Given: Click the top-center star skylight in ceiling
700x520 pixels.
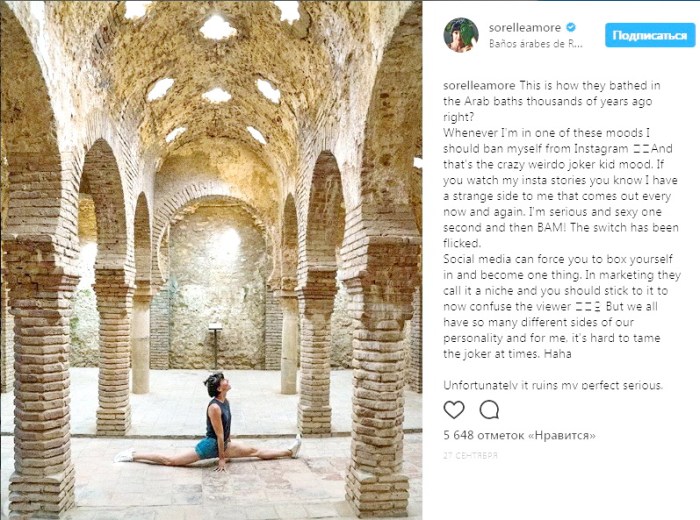Looking at the screenshot, I should tap(217, 27).
